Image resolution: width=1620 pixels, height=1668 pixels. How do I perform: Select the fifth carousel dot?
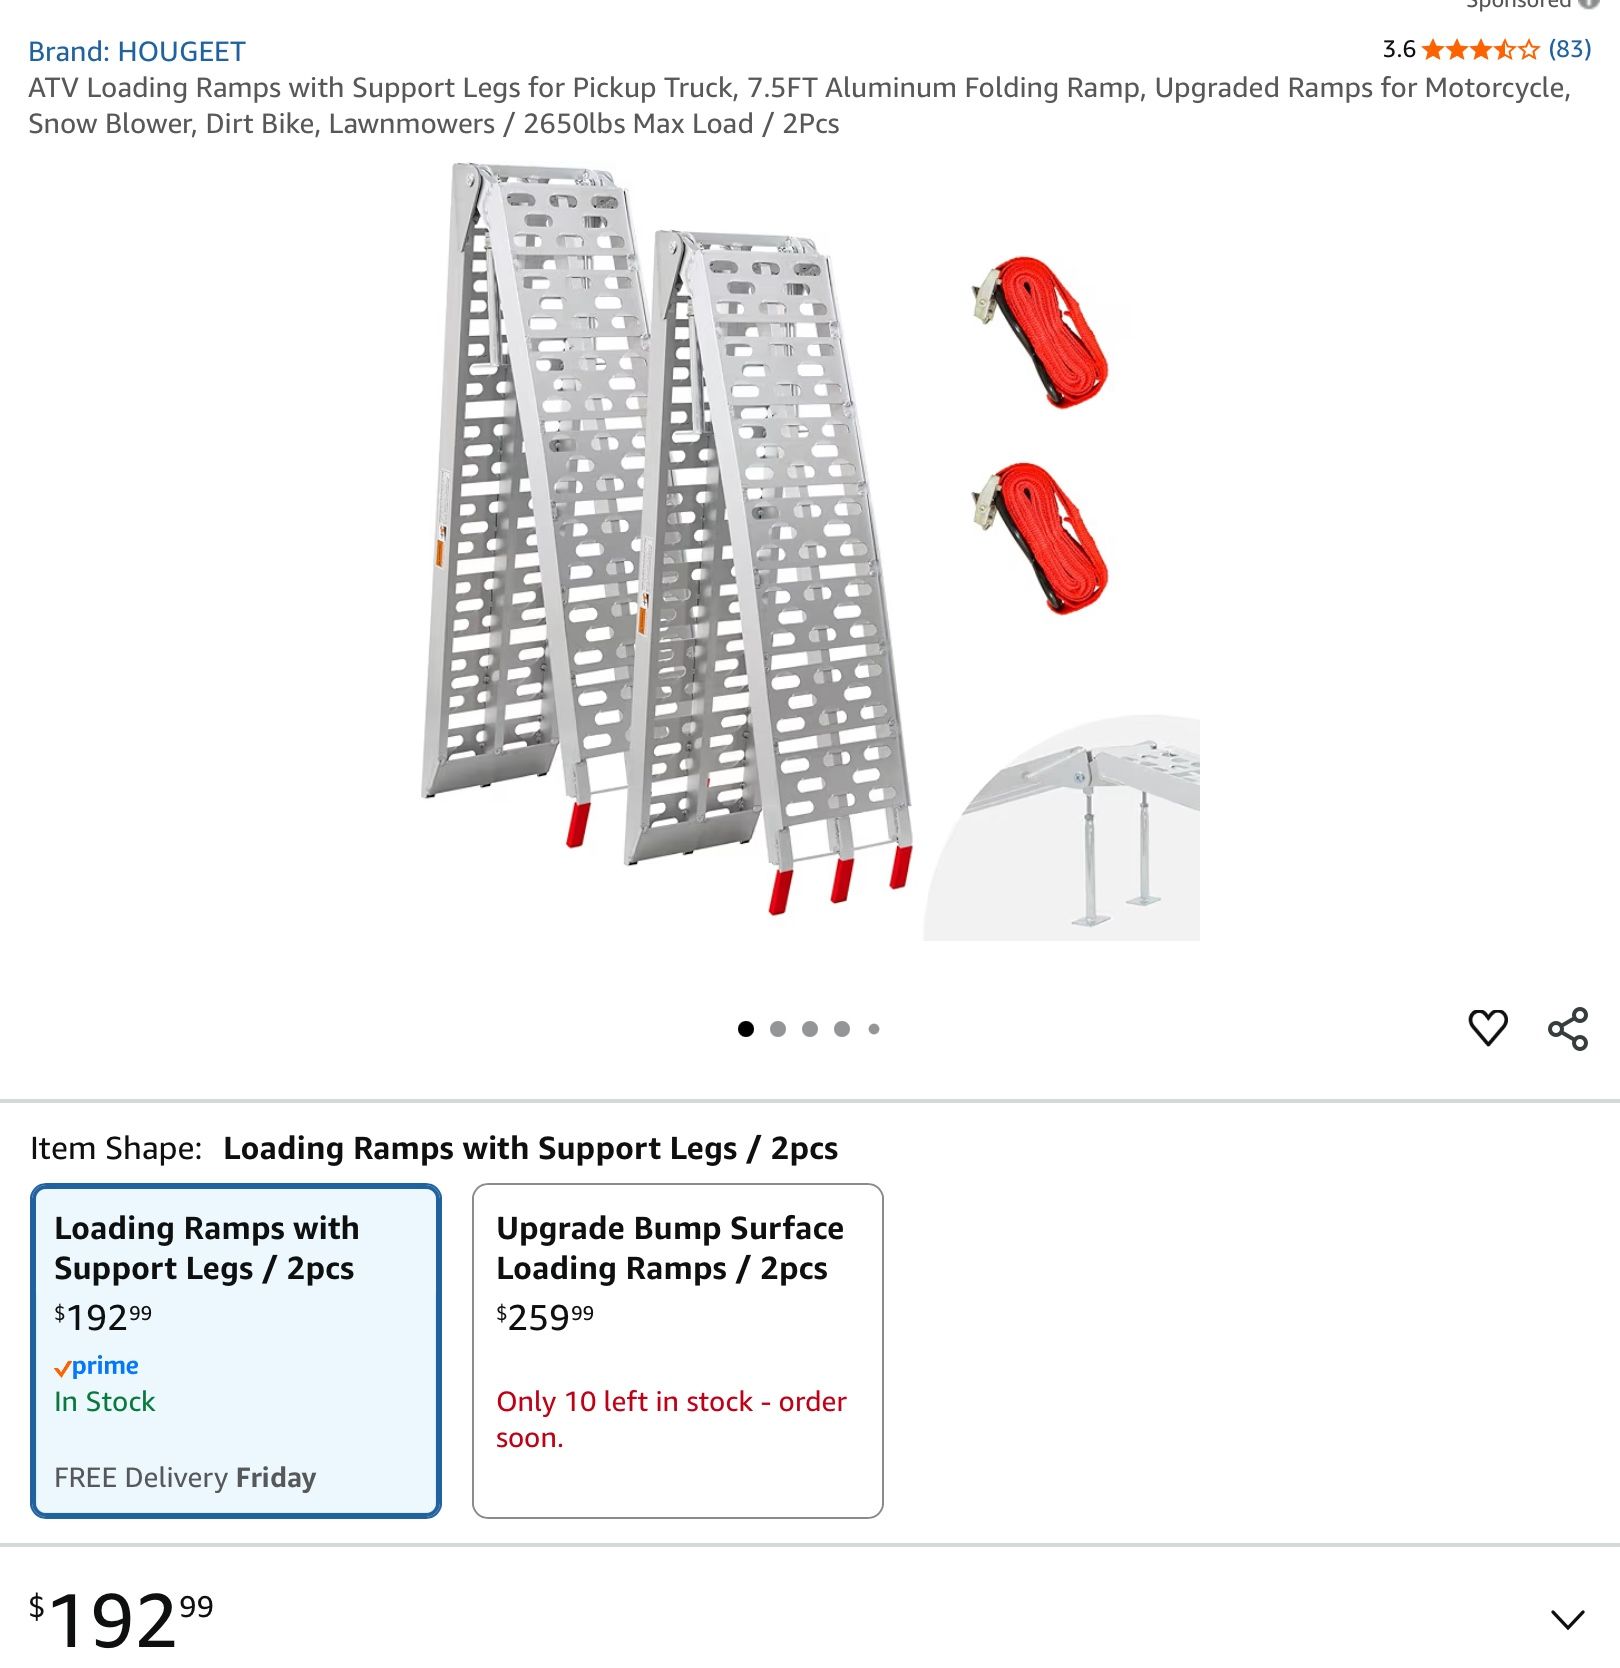coord(876,1027)
